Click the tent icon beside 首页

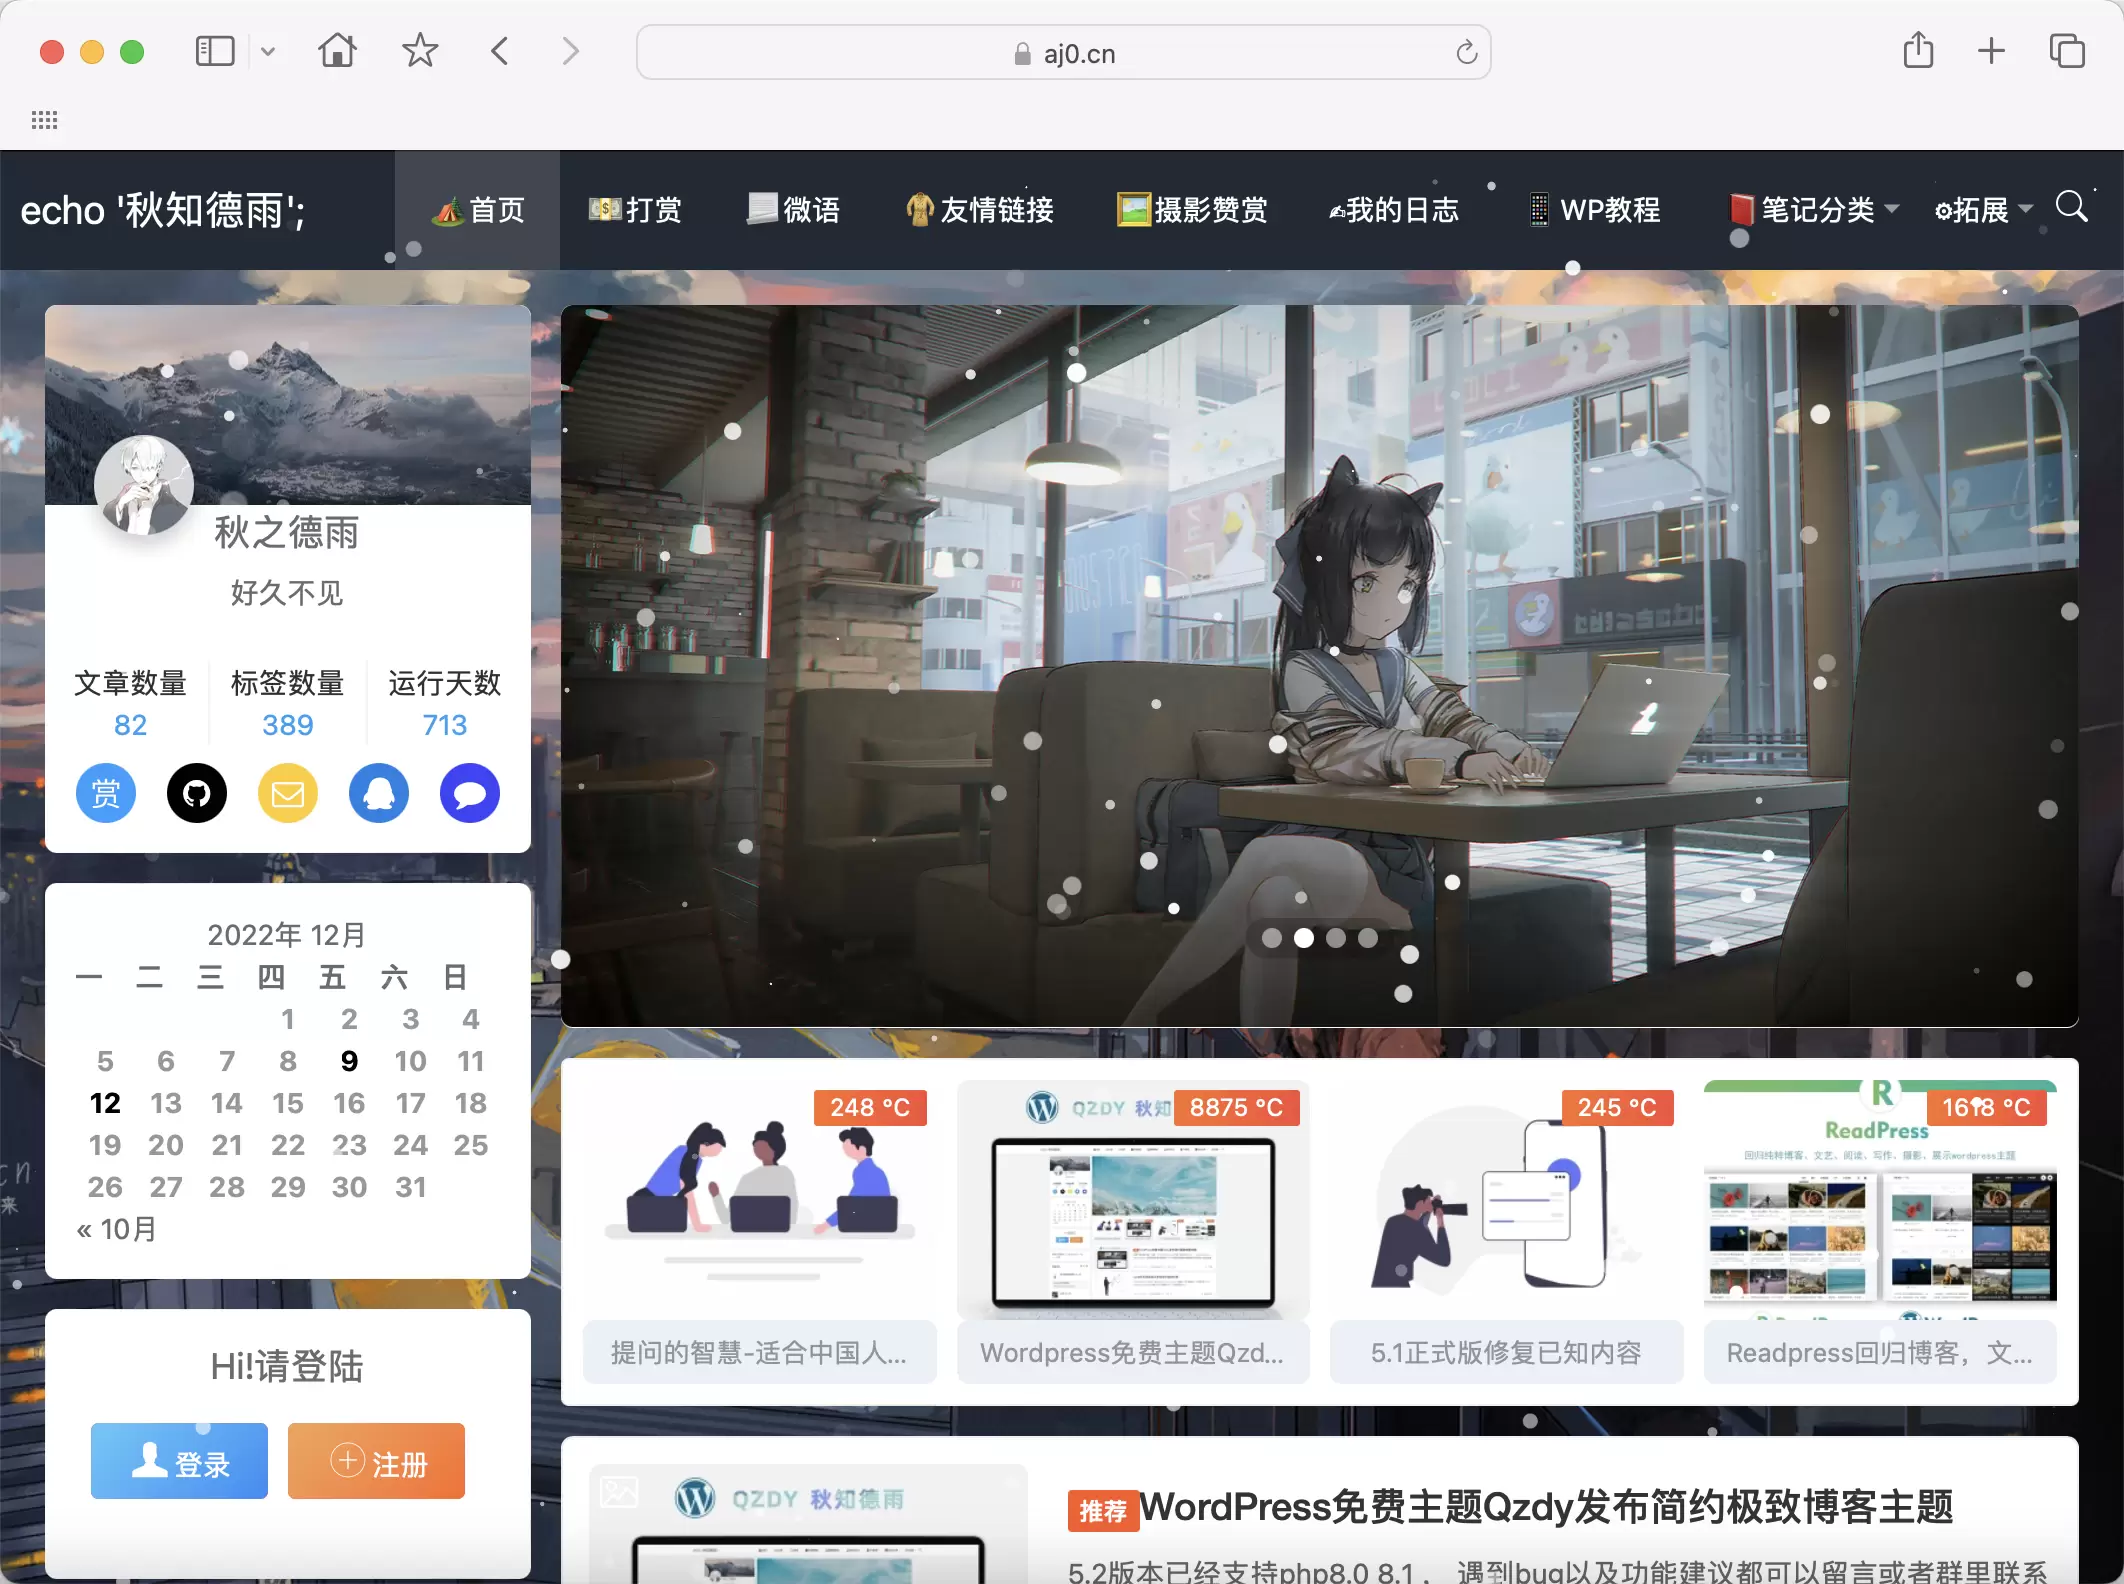pos(449,209)
